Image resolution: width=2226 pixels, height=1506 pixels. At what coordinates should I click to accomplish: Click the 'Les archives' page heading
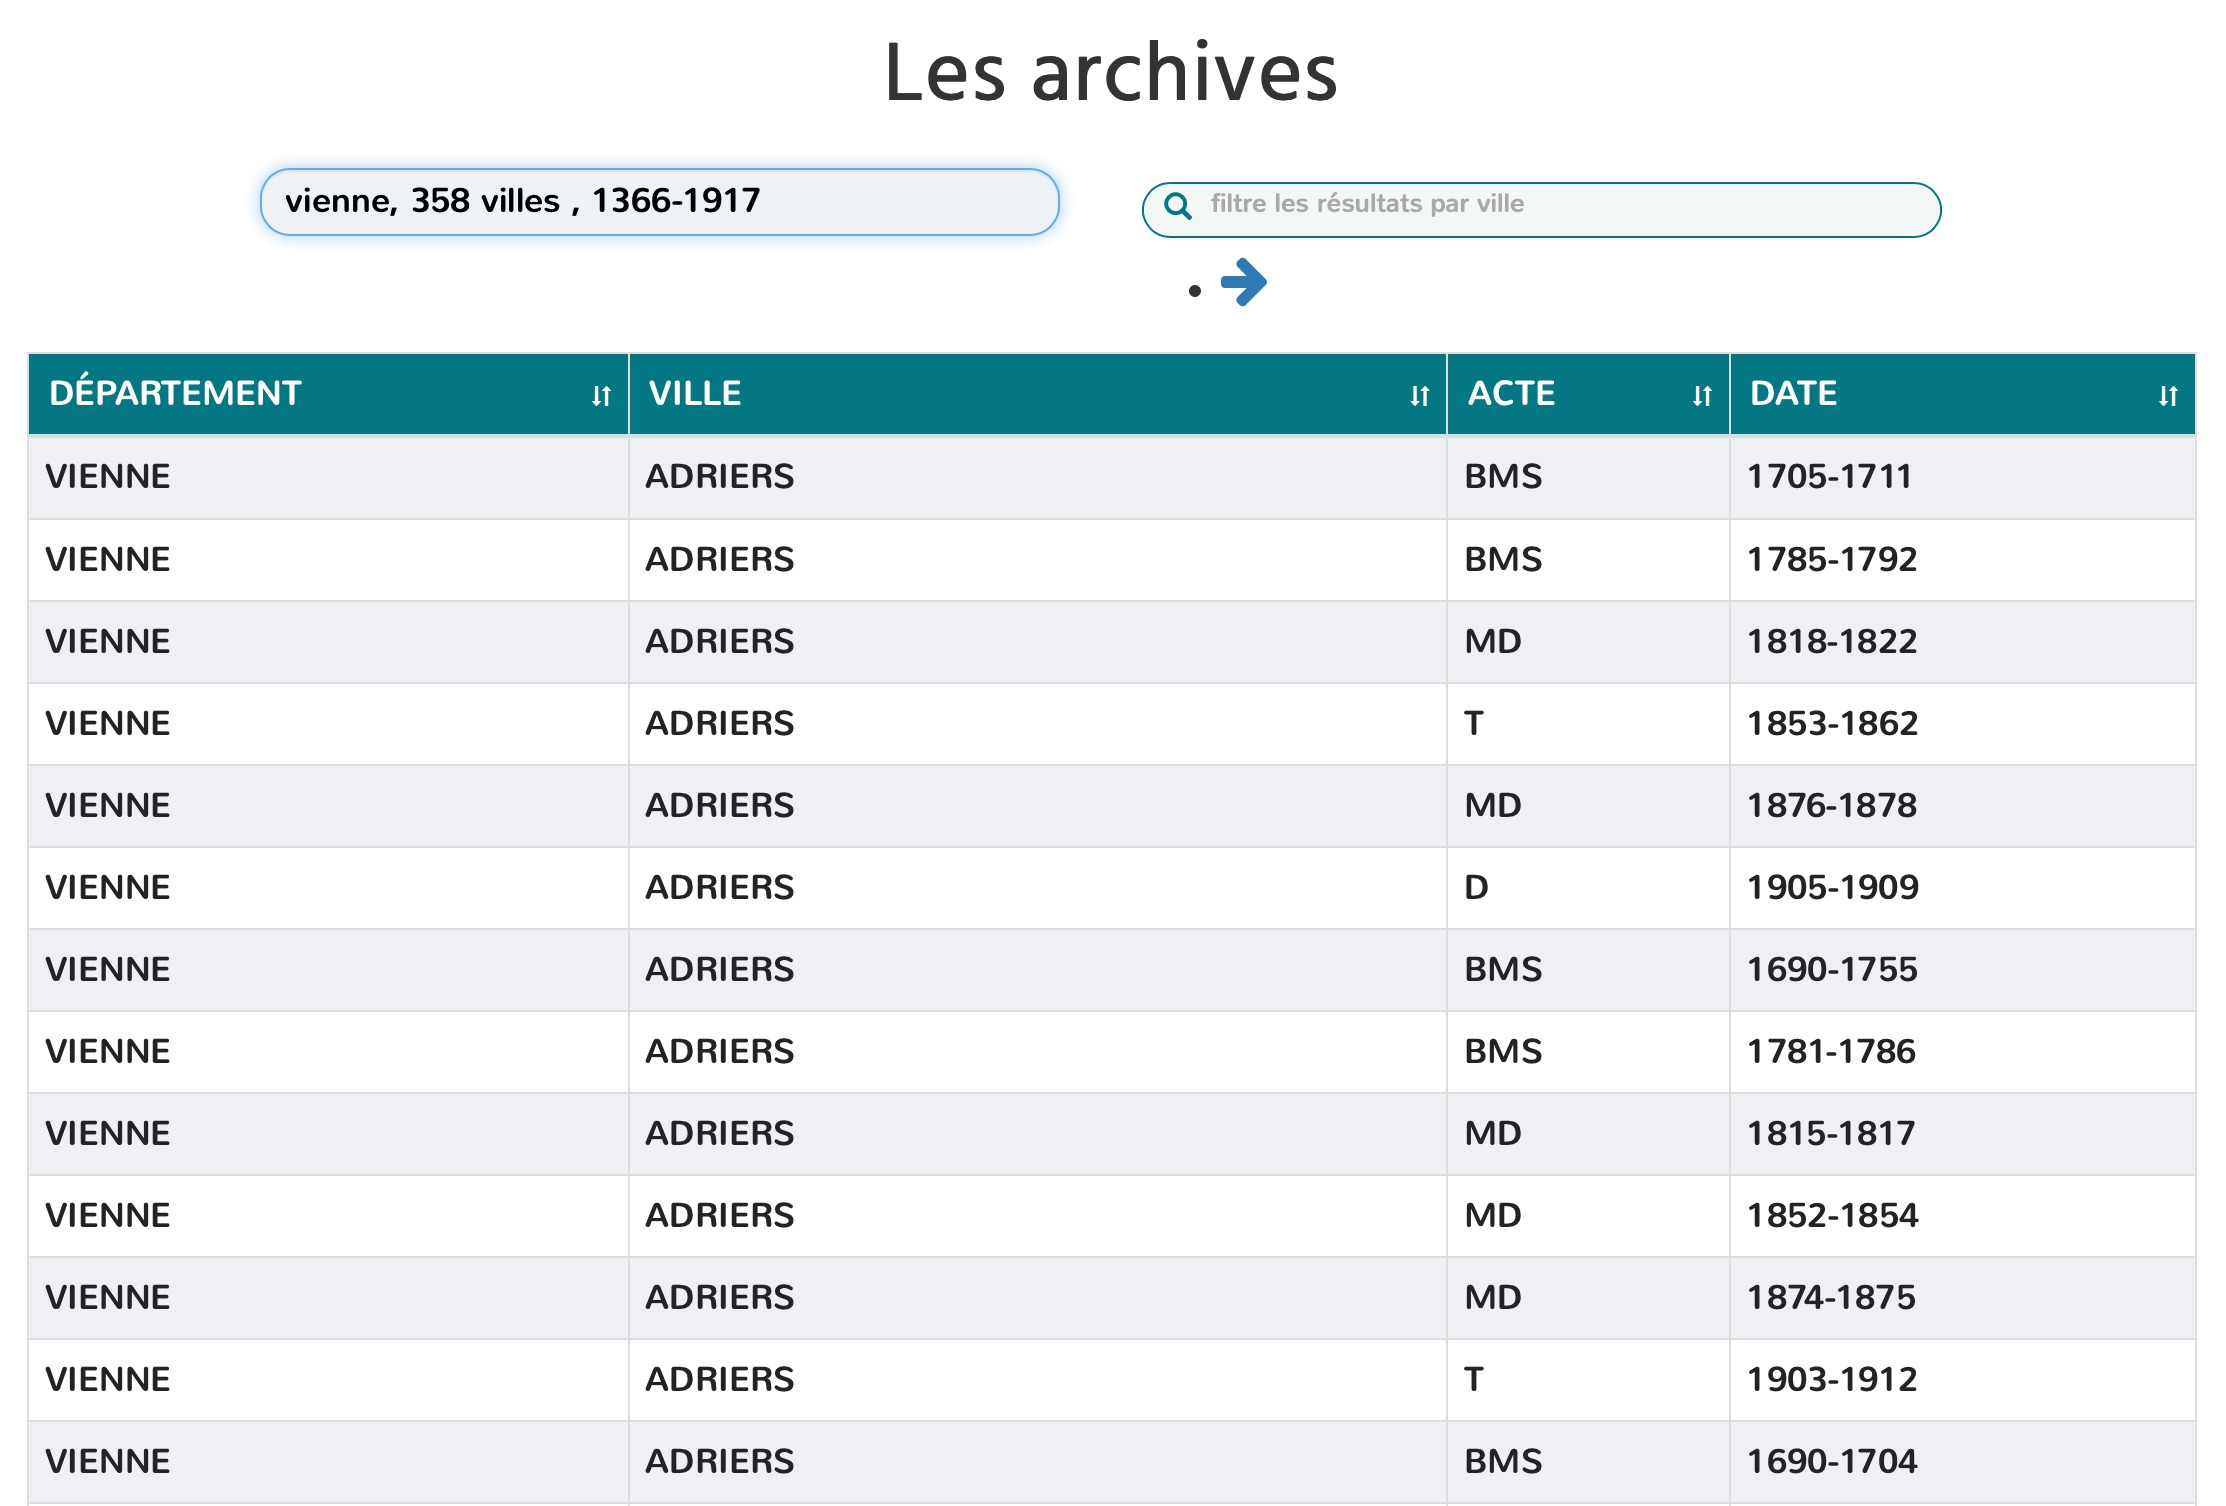point(1111,72)
